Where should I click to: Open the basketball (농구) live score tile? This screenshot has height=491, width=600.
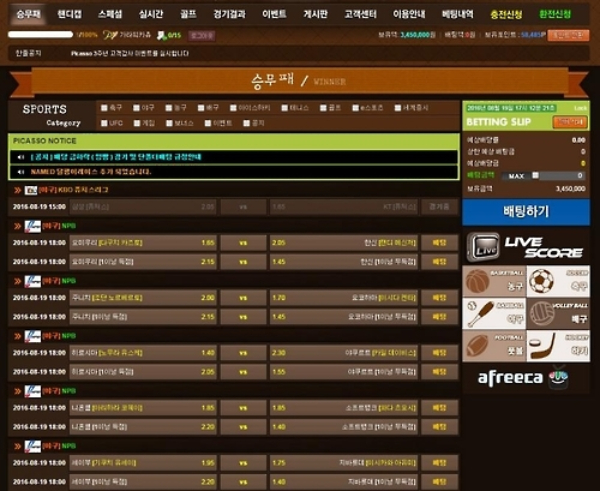pos(494,281)
